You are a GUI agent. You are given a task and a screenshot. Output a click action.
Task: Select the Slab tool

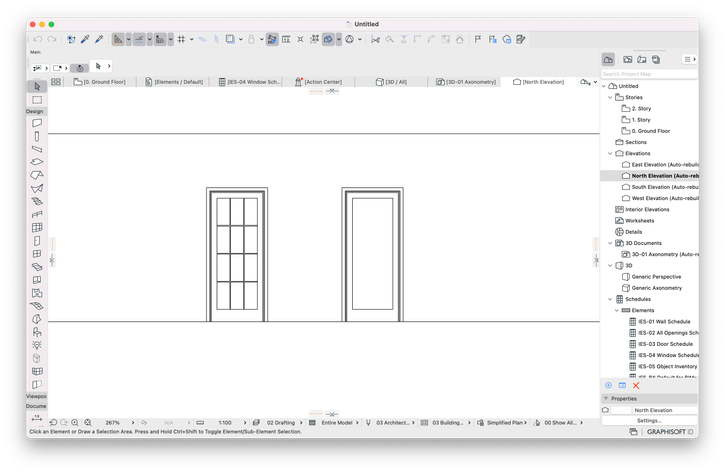coord(37,162)
